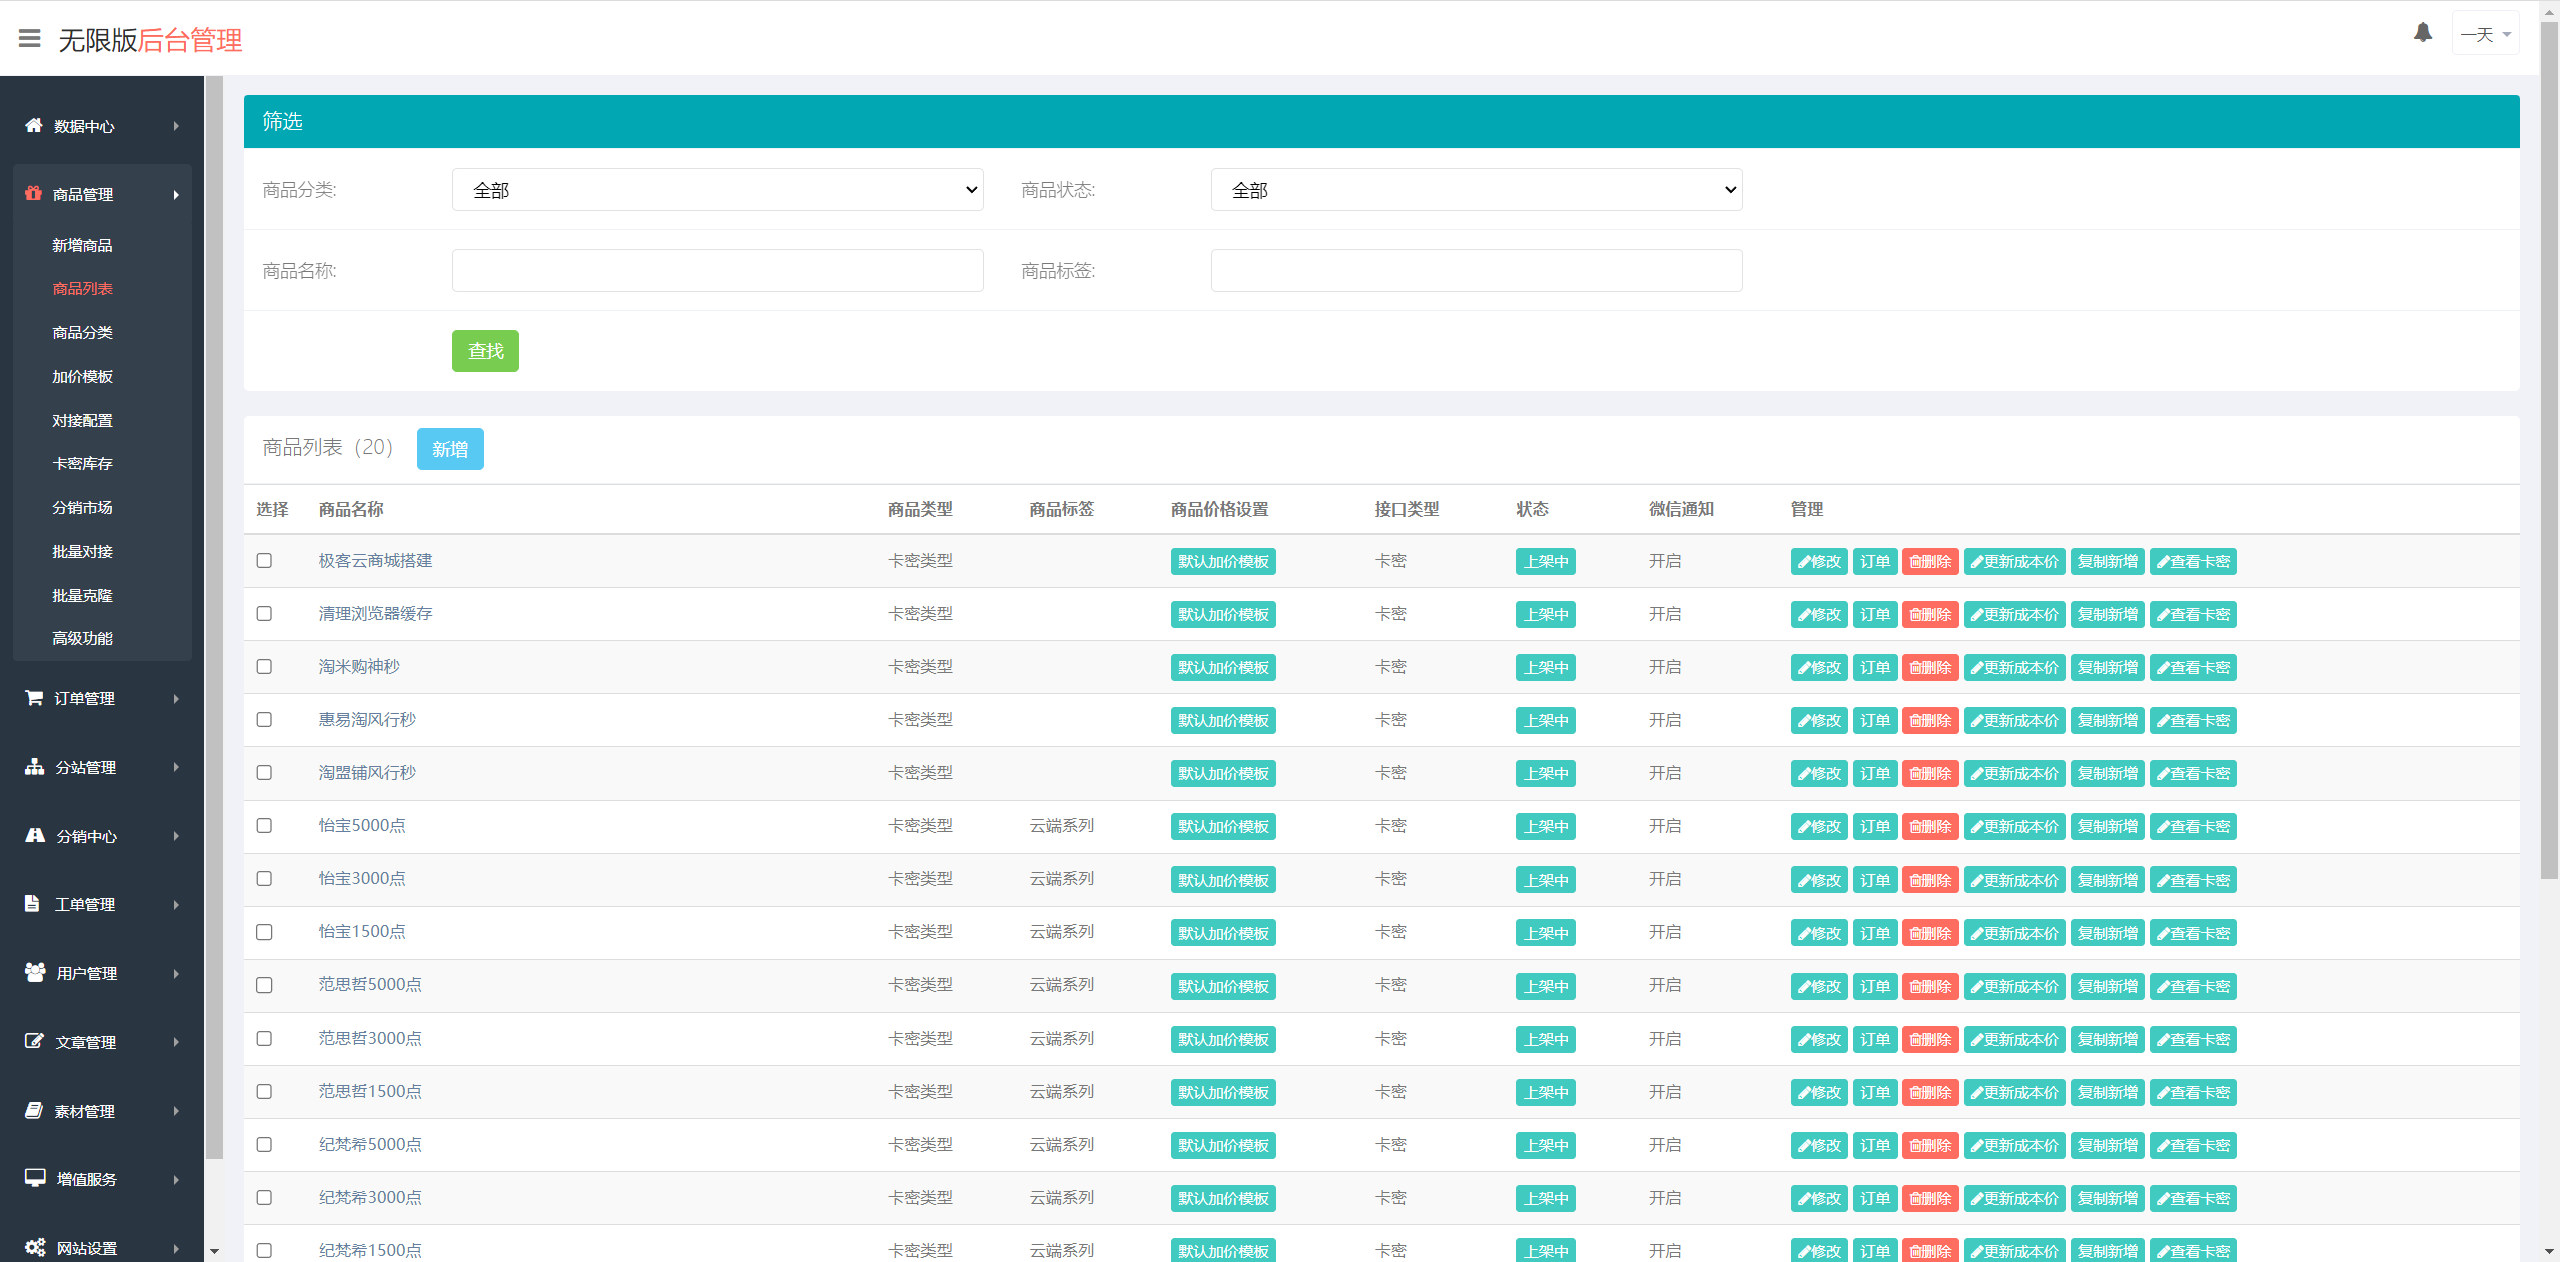
Task: Click 删除 for 清理浏览器缓存
Action: tap(1930, 614)
